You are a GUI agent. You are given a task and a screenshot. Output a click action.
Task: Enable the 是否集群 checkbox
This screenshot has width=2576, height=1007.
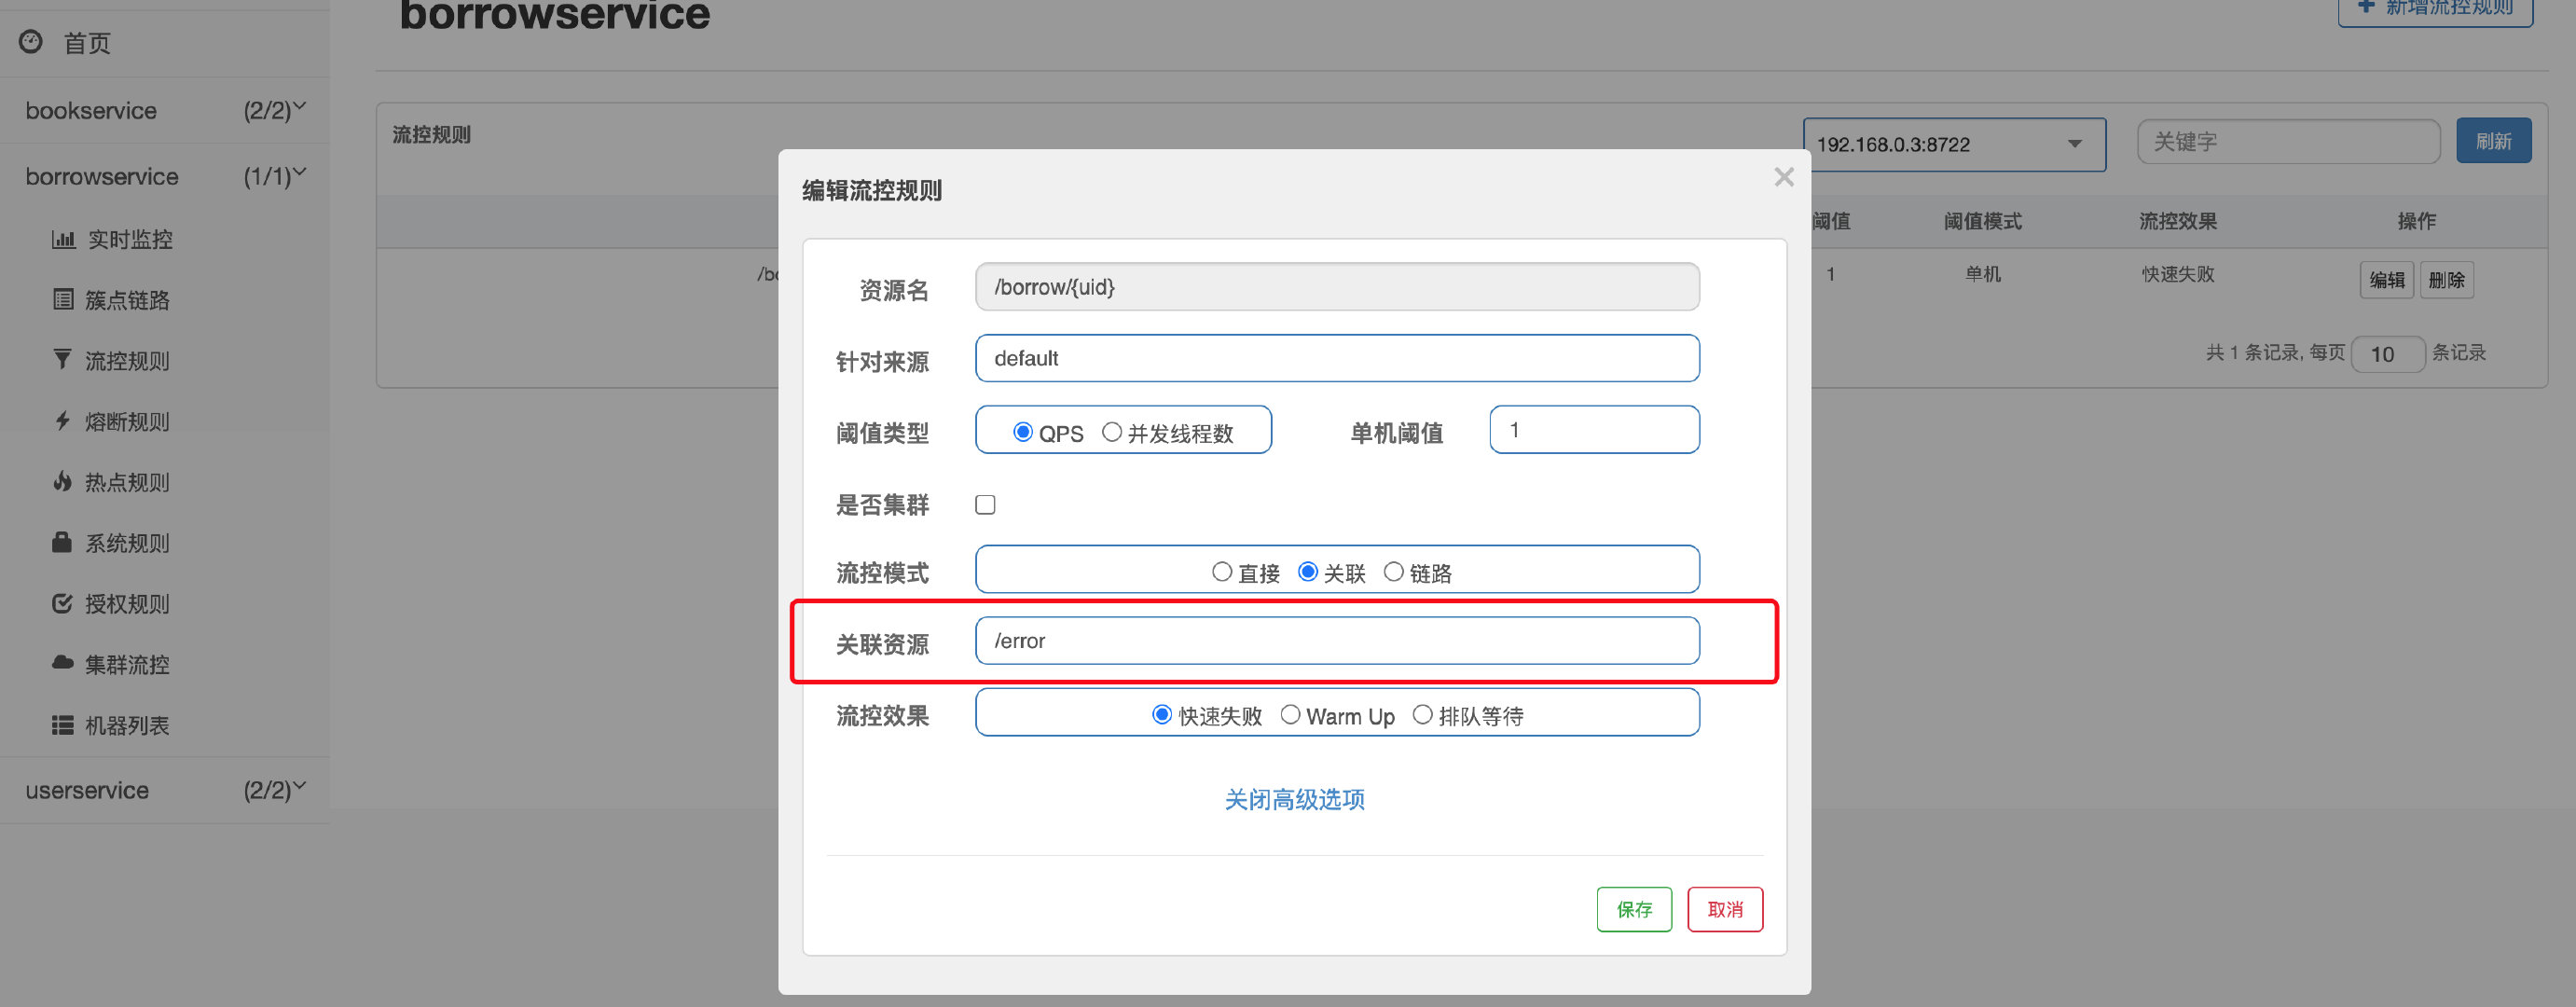tap(985, 505)
